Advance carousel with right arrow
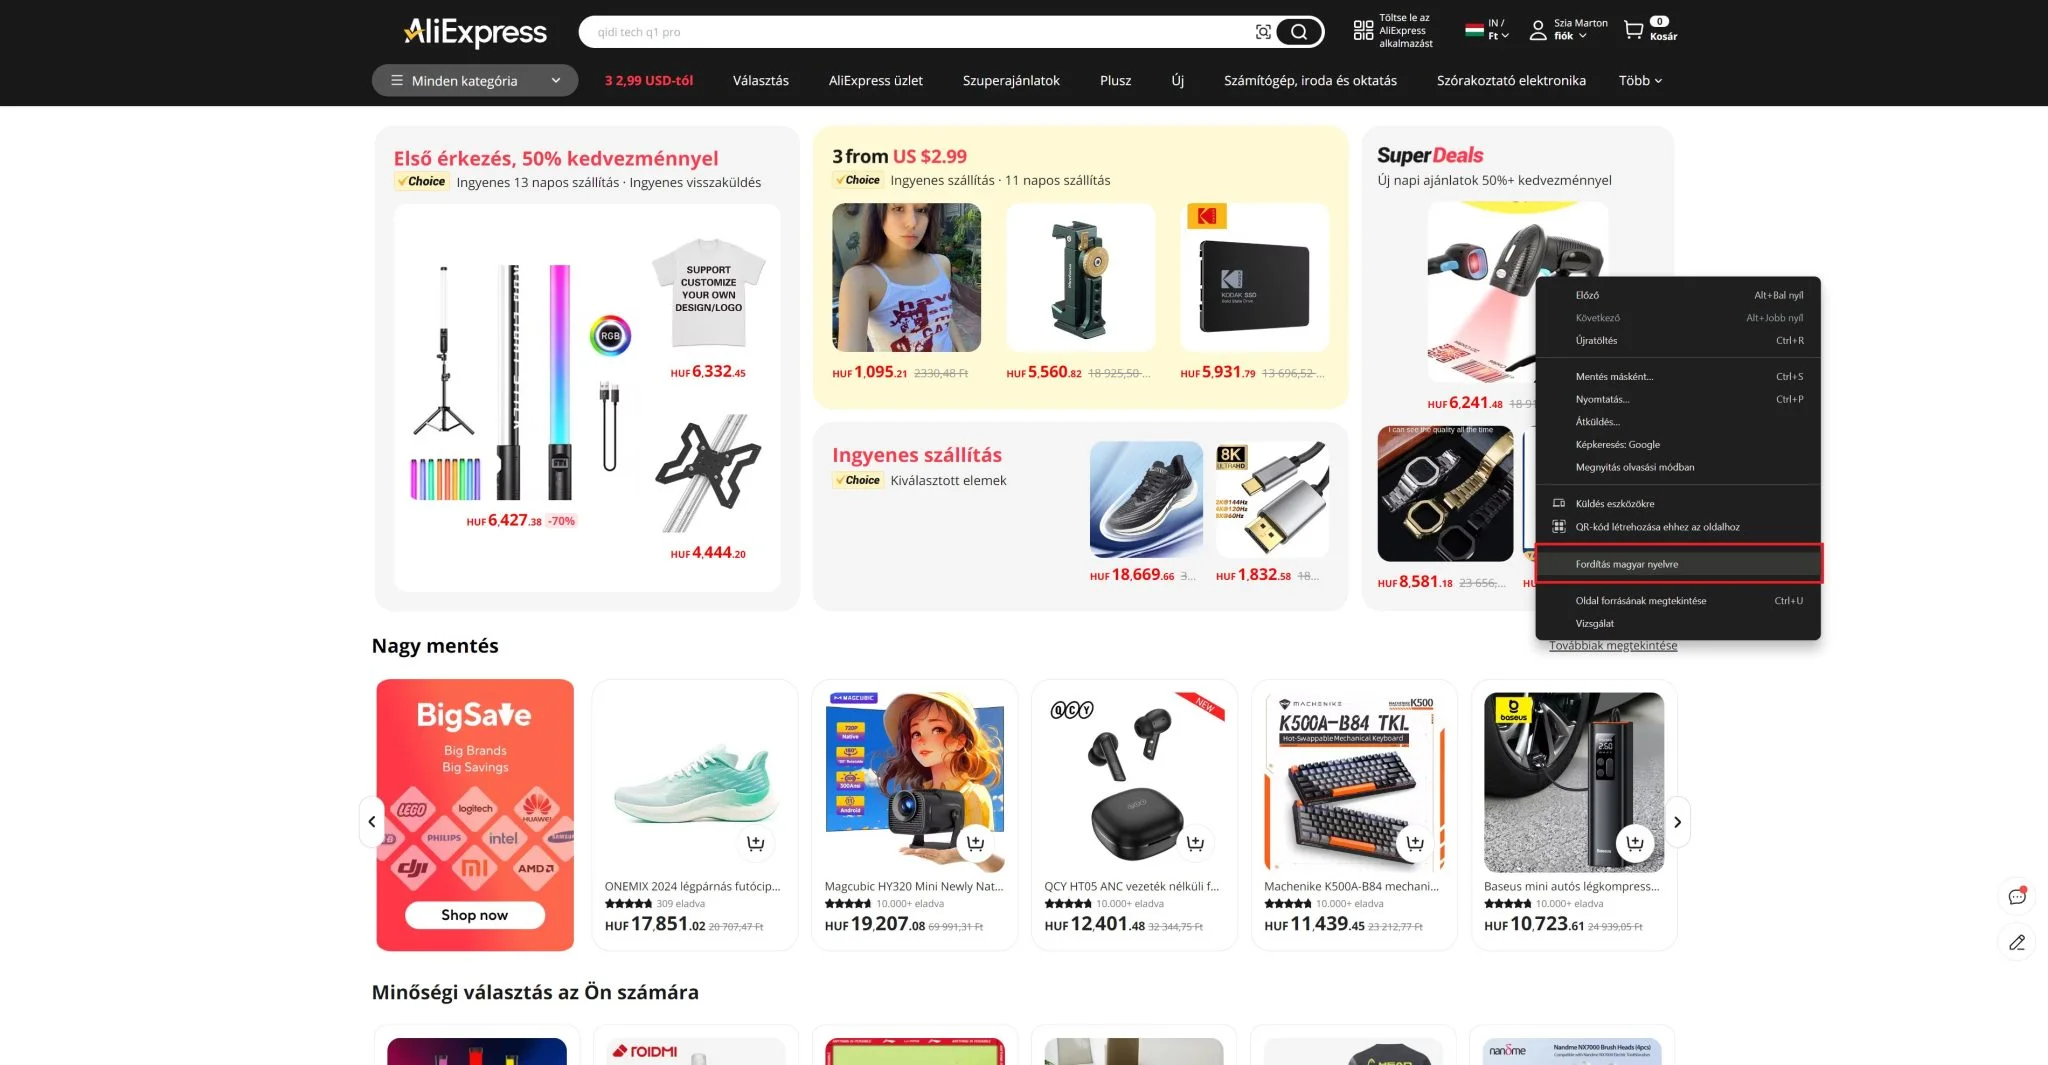 click(1677, 822)
